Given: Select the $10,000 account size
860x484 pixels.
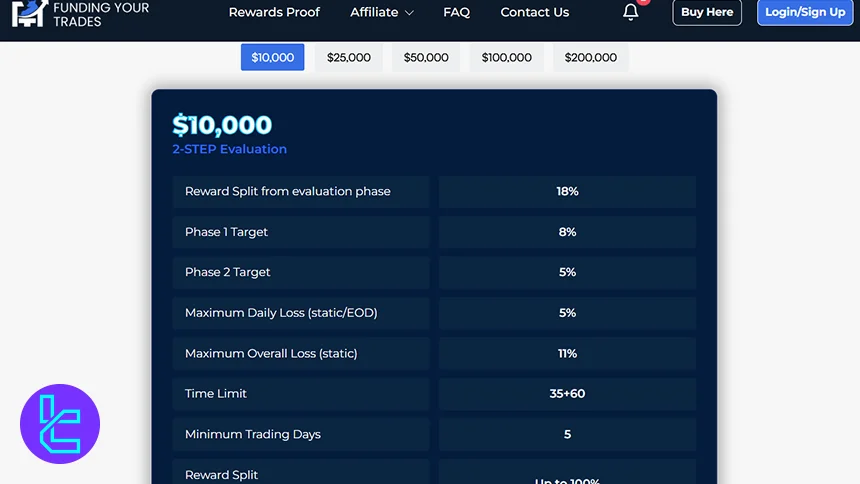Looking at the screenshot, I should coord(272,57).
